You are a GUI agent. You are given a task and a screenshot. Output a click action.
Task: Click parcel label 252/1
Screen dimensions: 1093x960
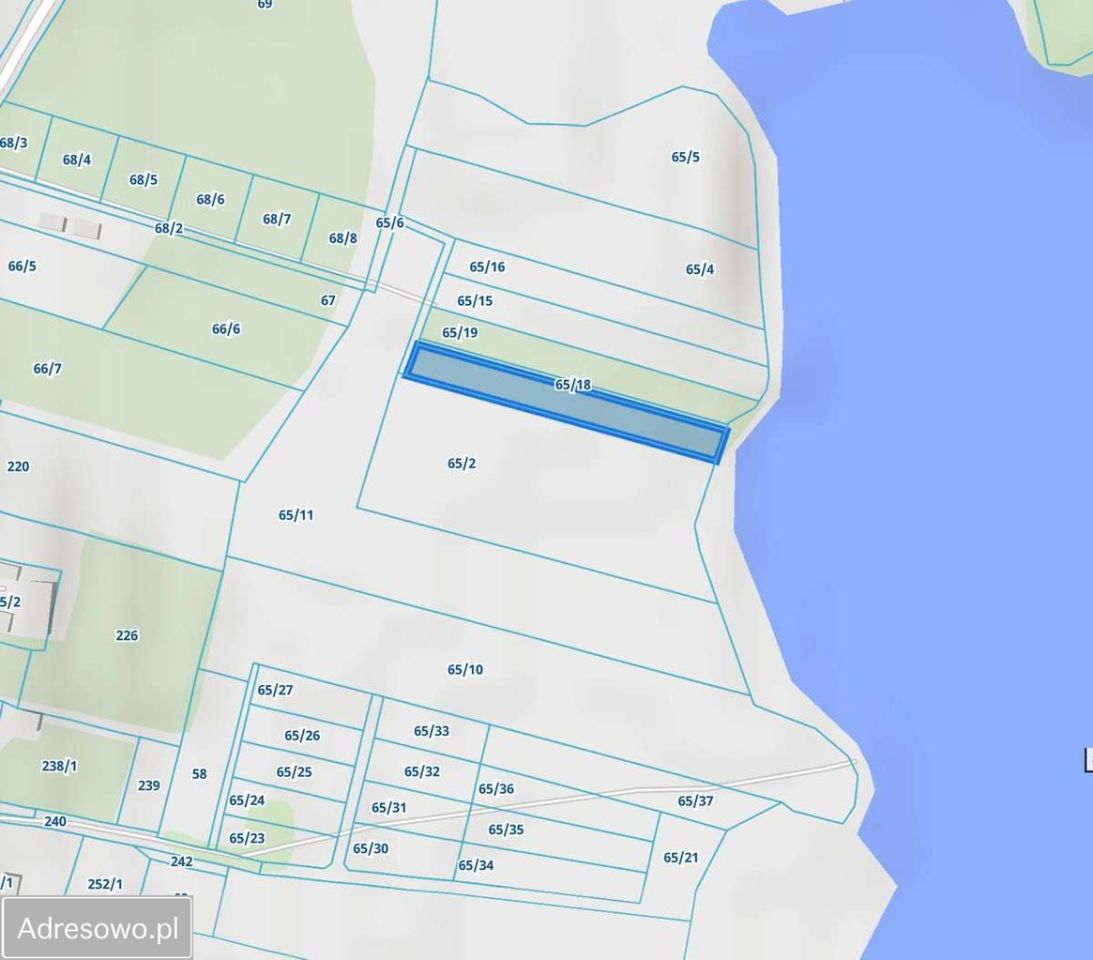click(105, 884)
